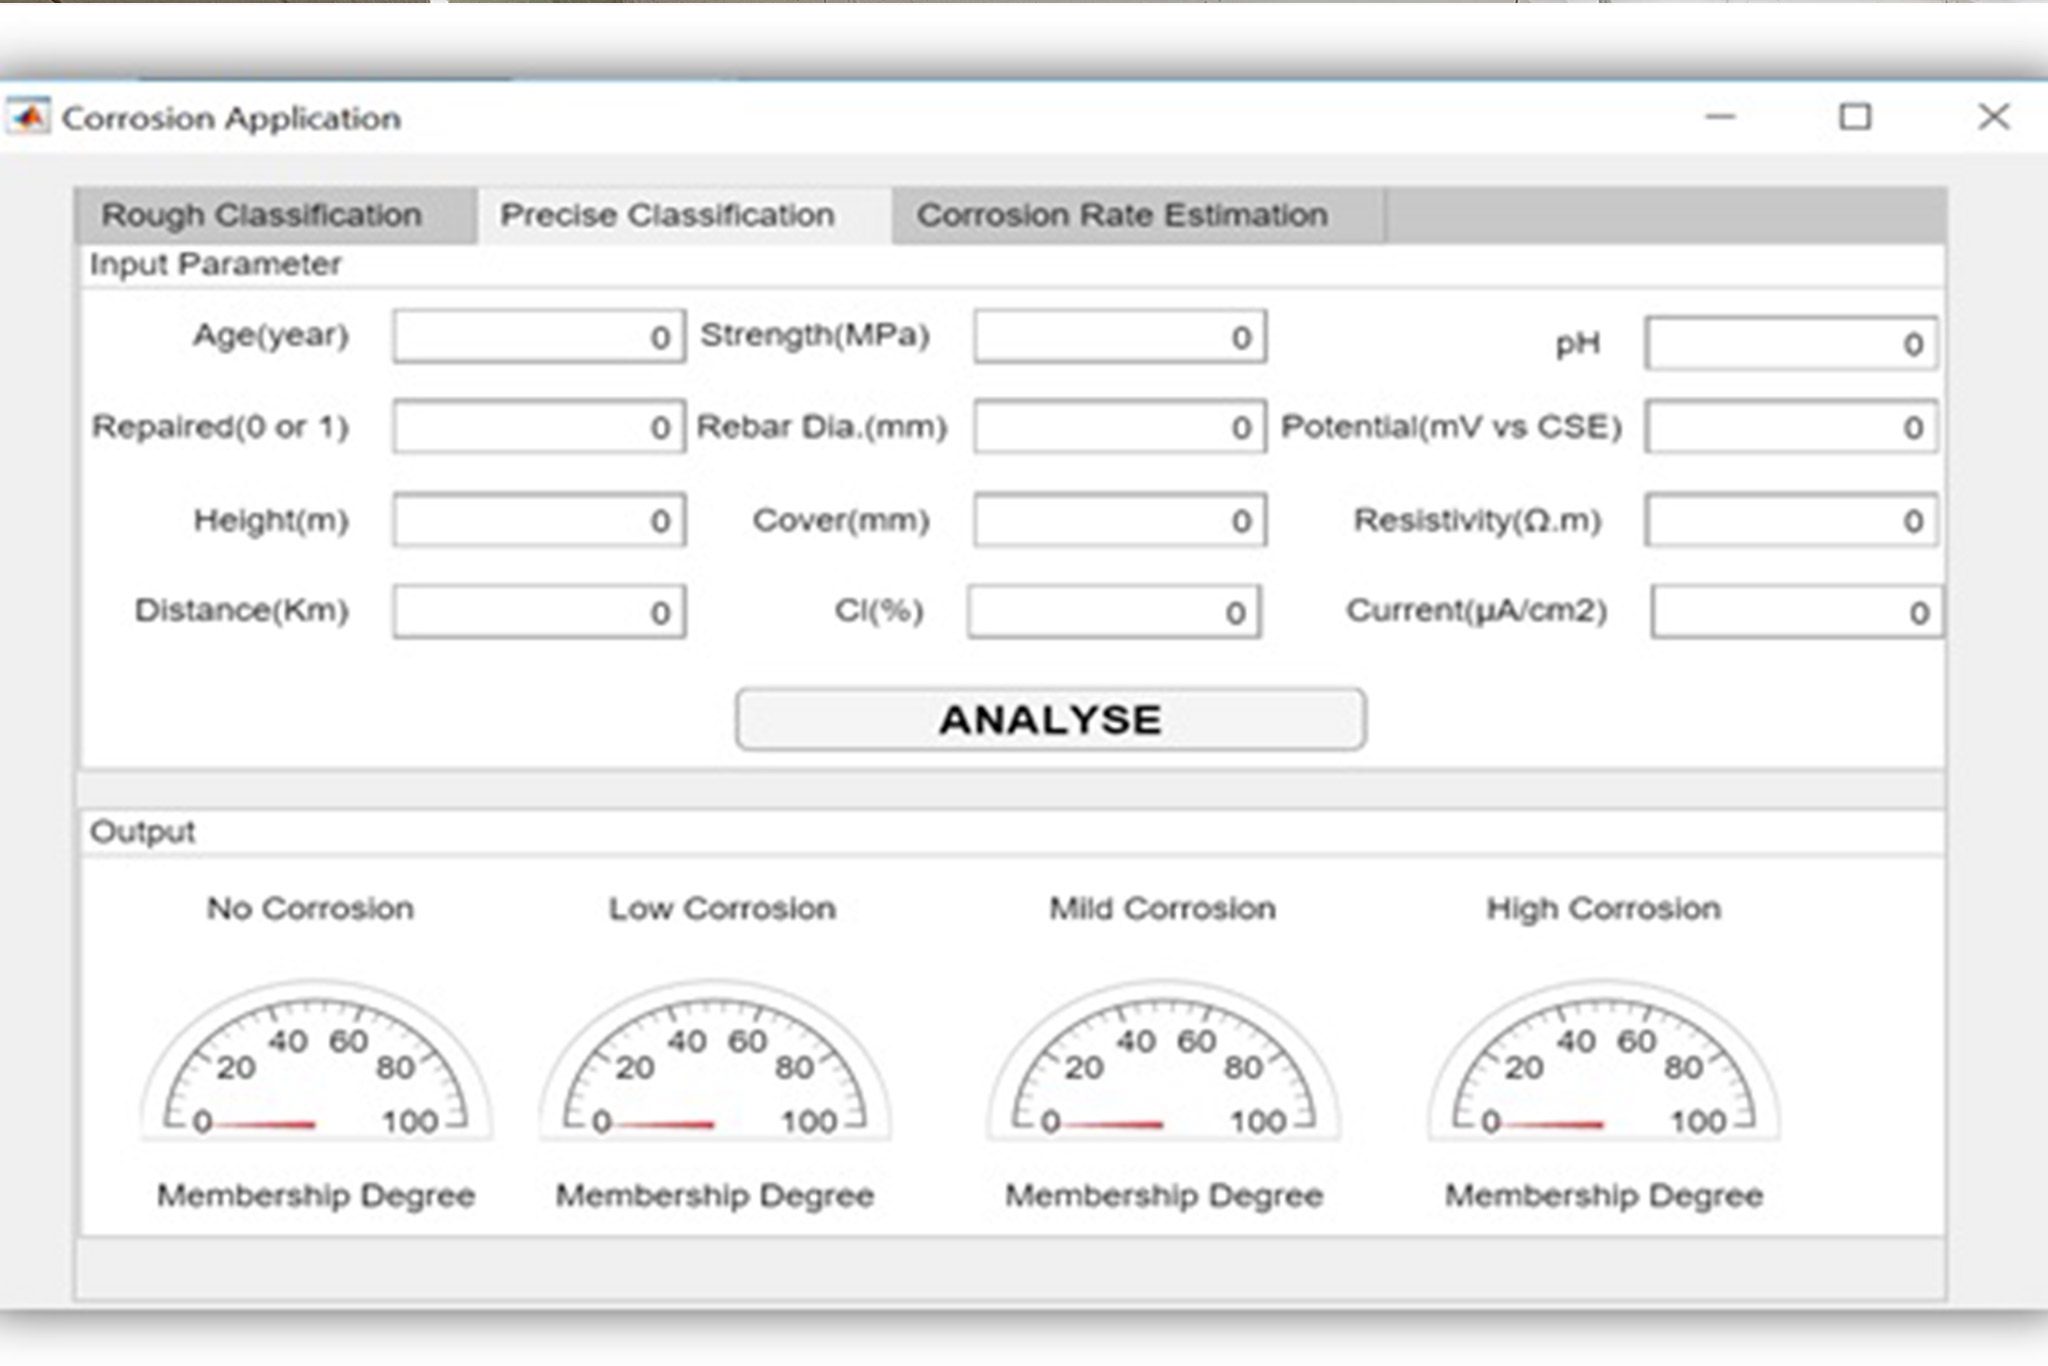Select the Precise Classification tab
This screenshot has width=2048, height=1366.
(x=667, y=215)
